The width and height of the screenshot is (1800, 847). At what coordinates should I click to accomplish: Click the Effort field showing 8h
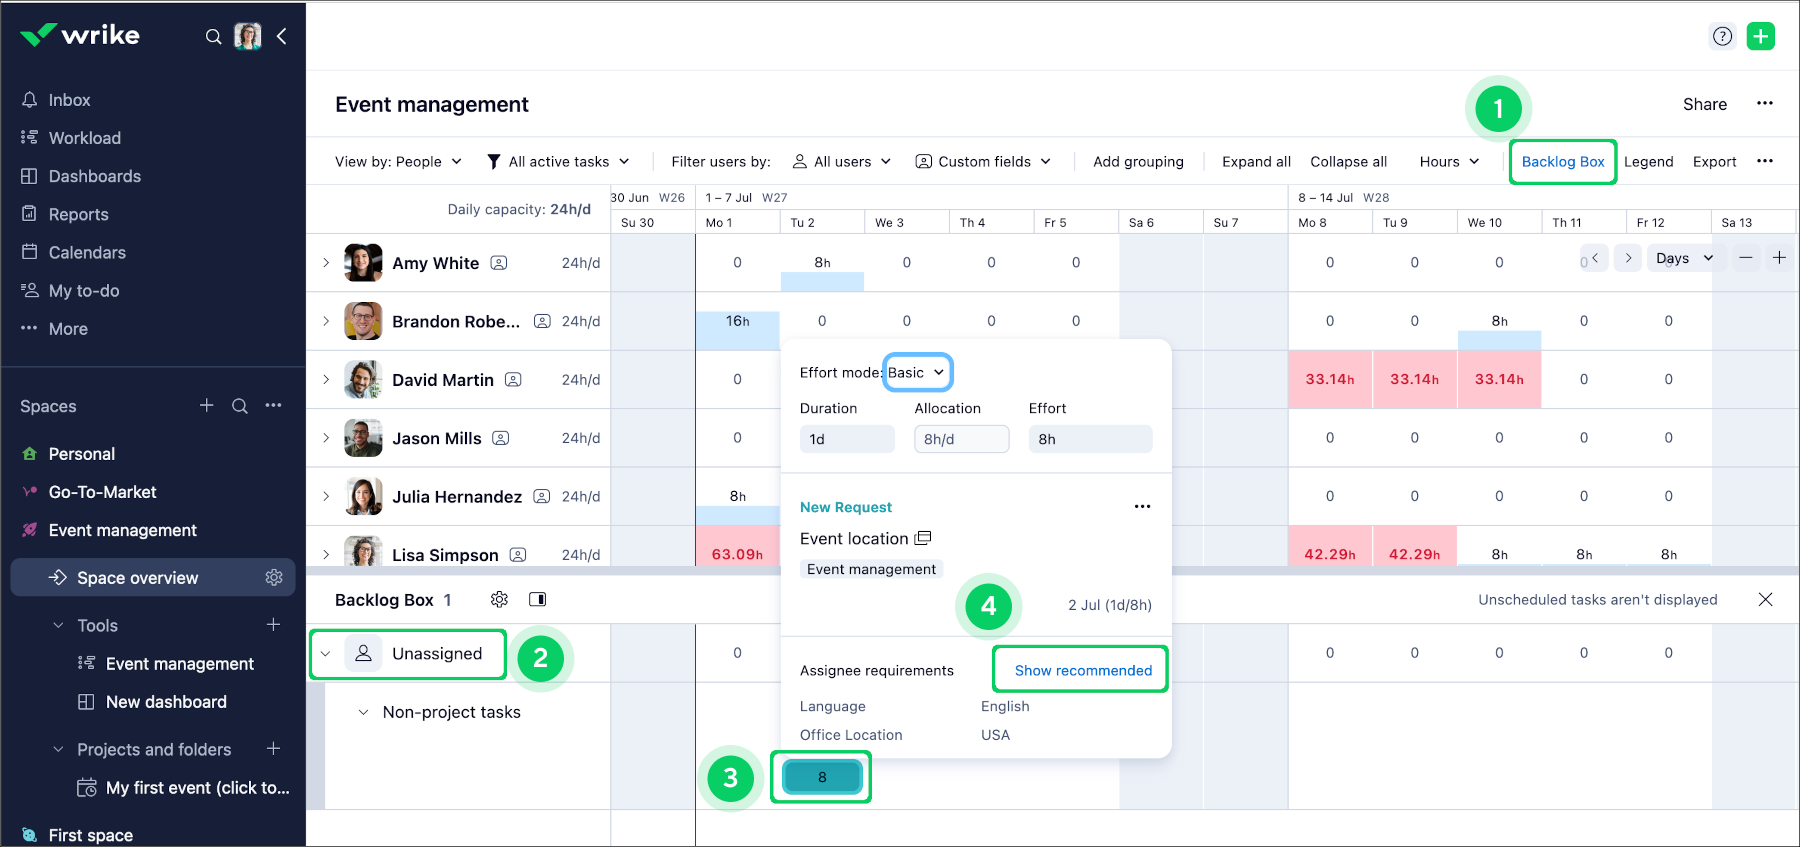tap(1090, 439)
